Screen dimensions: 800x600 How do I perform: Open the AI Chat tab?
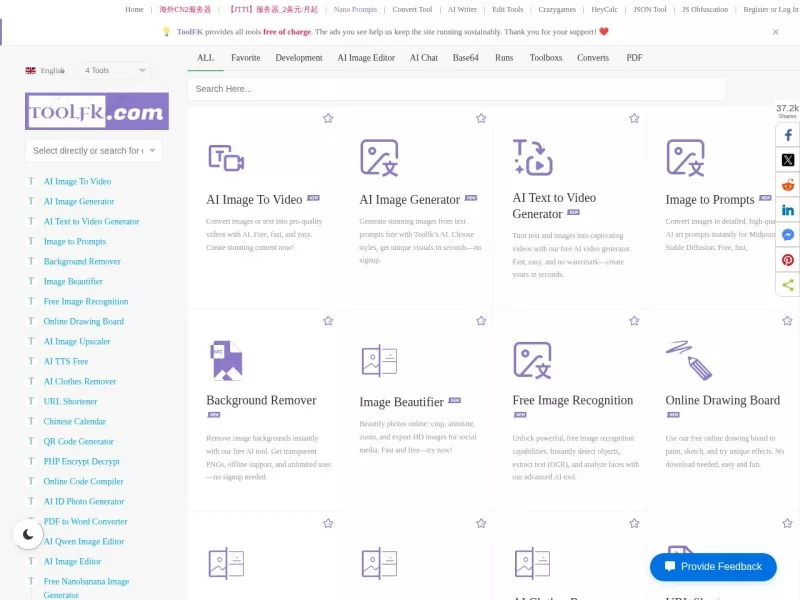click(x=424, y=58)
